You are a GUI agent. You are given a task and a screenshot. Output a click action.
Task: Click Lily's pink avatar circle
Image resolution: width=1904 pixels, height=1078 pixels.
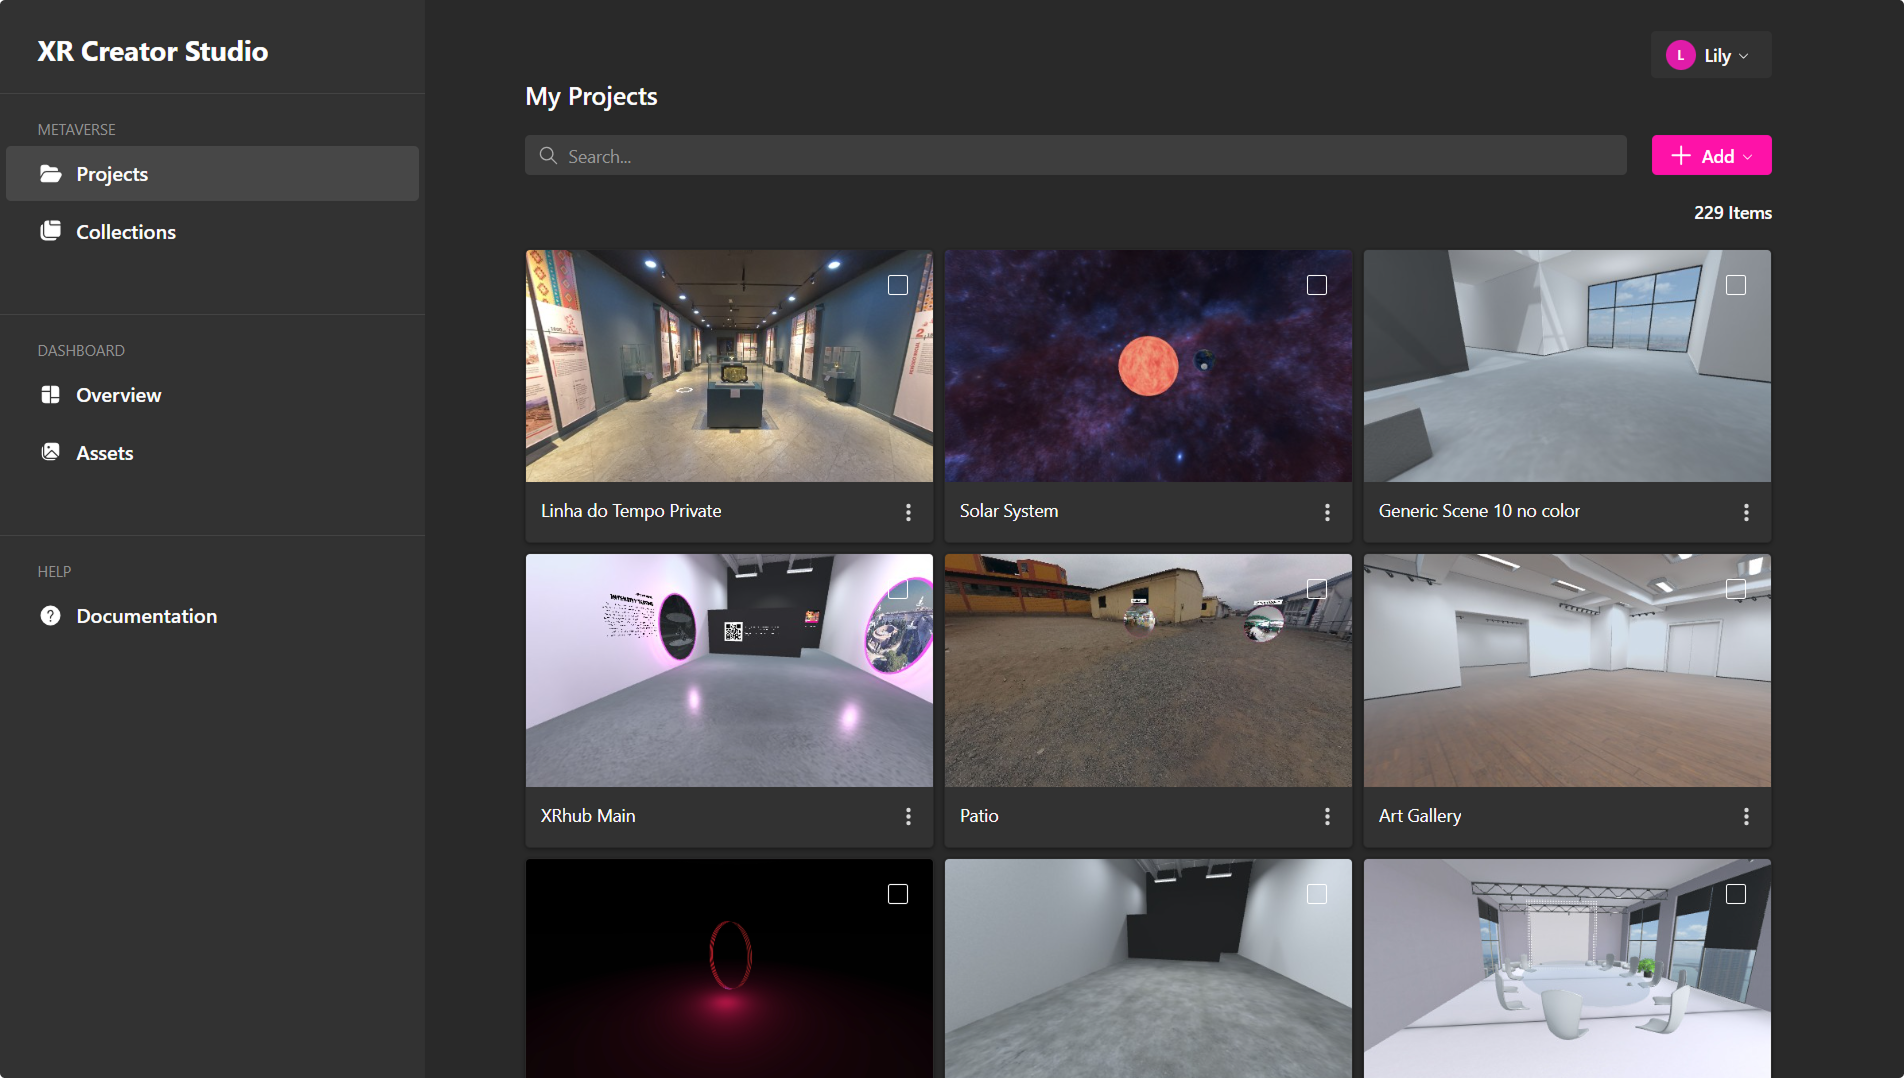click(x=1680, y=55)
